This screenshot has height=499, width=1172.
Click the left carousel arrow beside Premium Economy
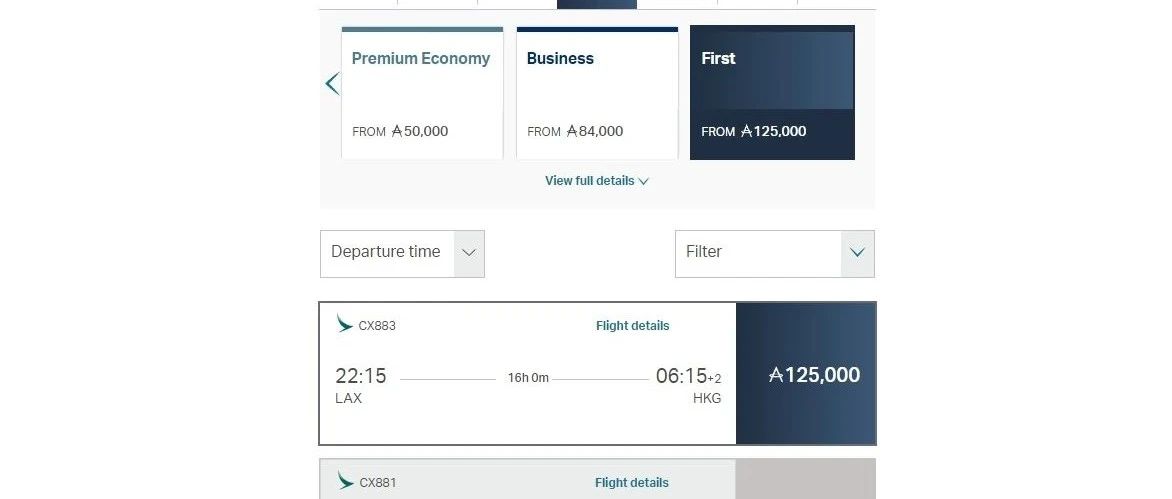pos(332,84)
